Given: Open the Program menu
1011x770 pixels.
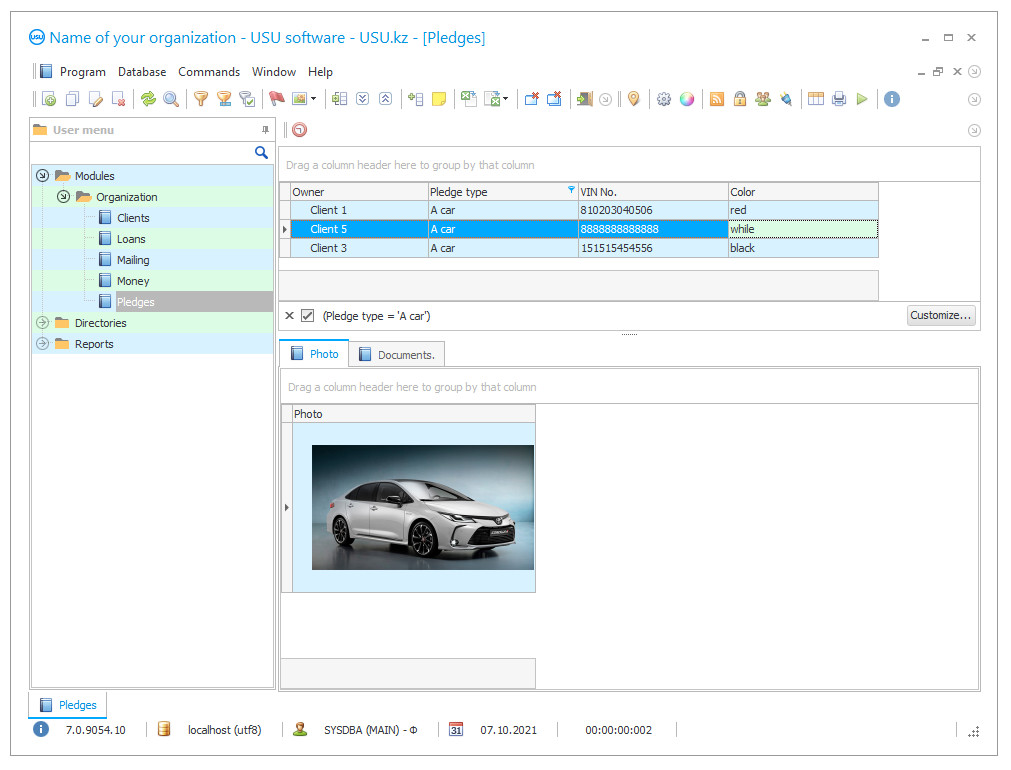Looking at the screenshot, I should click(x=83, y=72).
